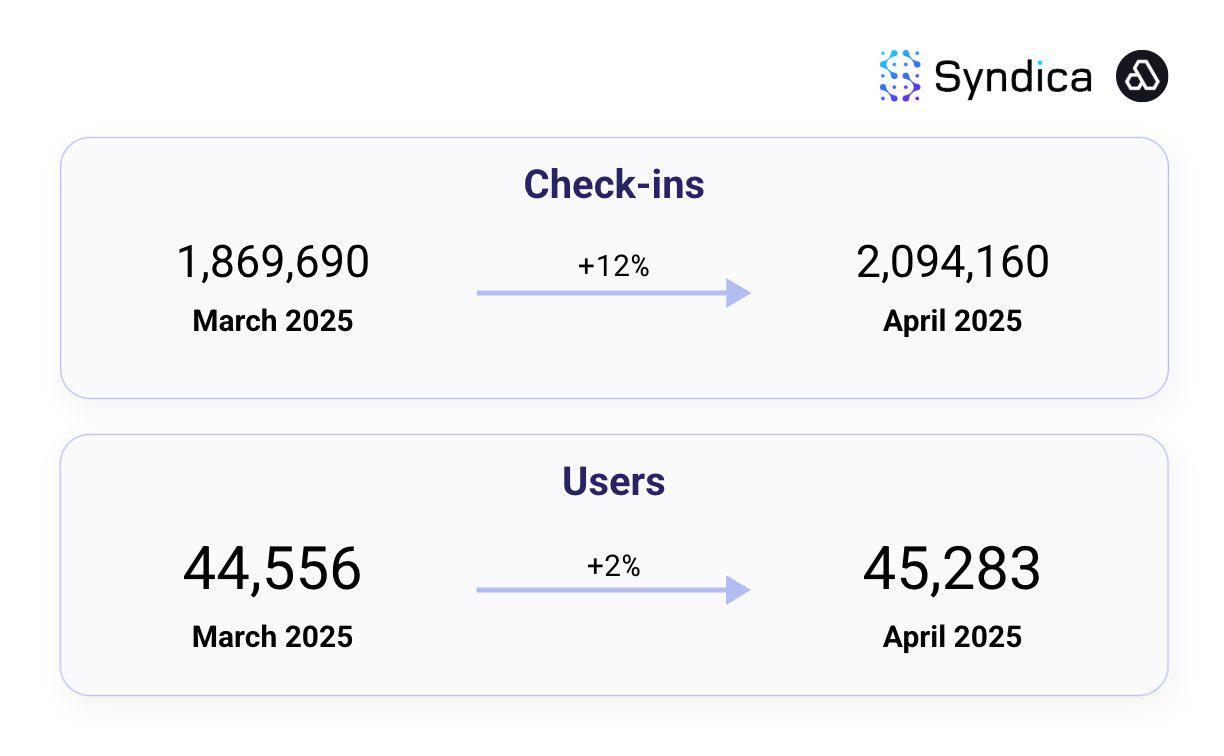Click the arrow in the Check-ins card
This screenshot has height=756, width=1224.
(x=612, y=293)
